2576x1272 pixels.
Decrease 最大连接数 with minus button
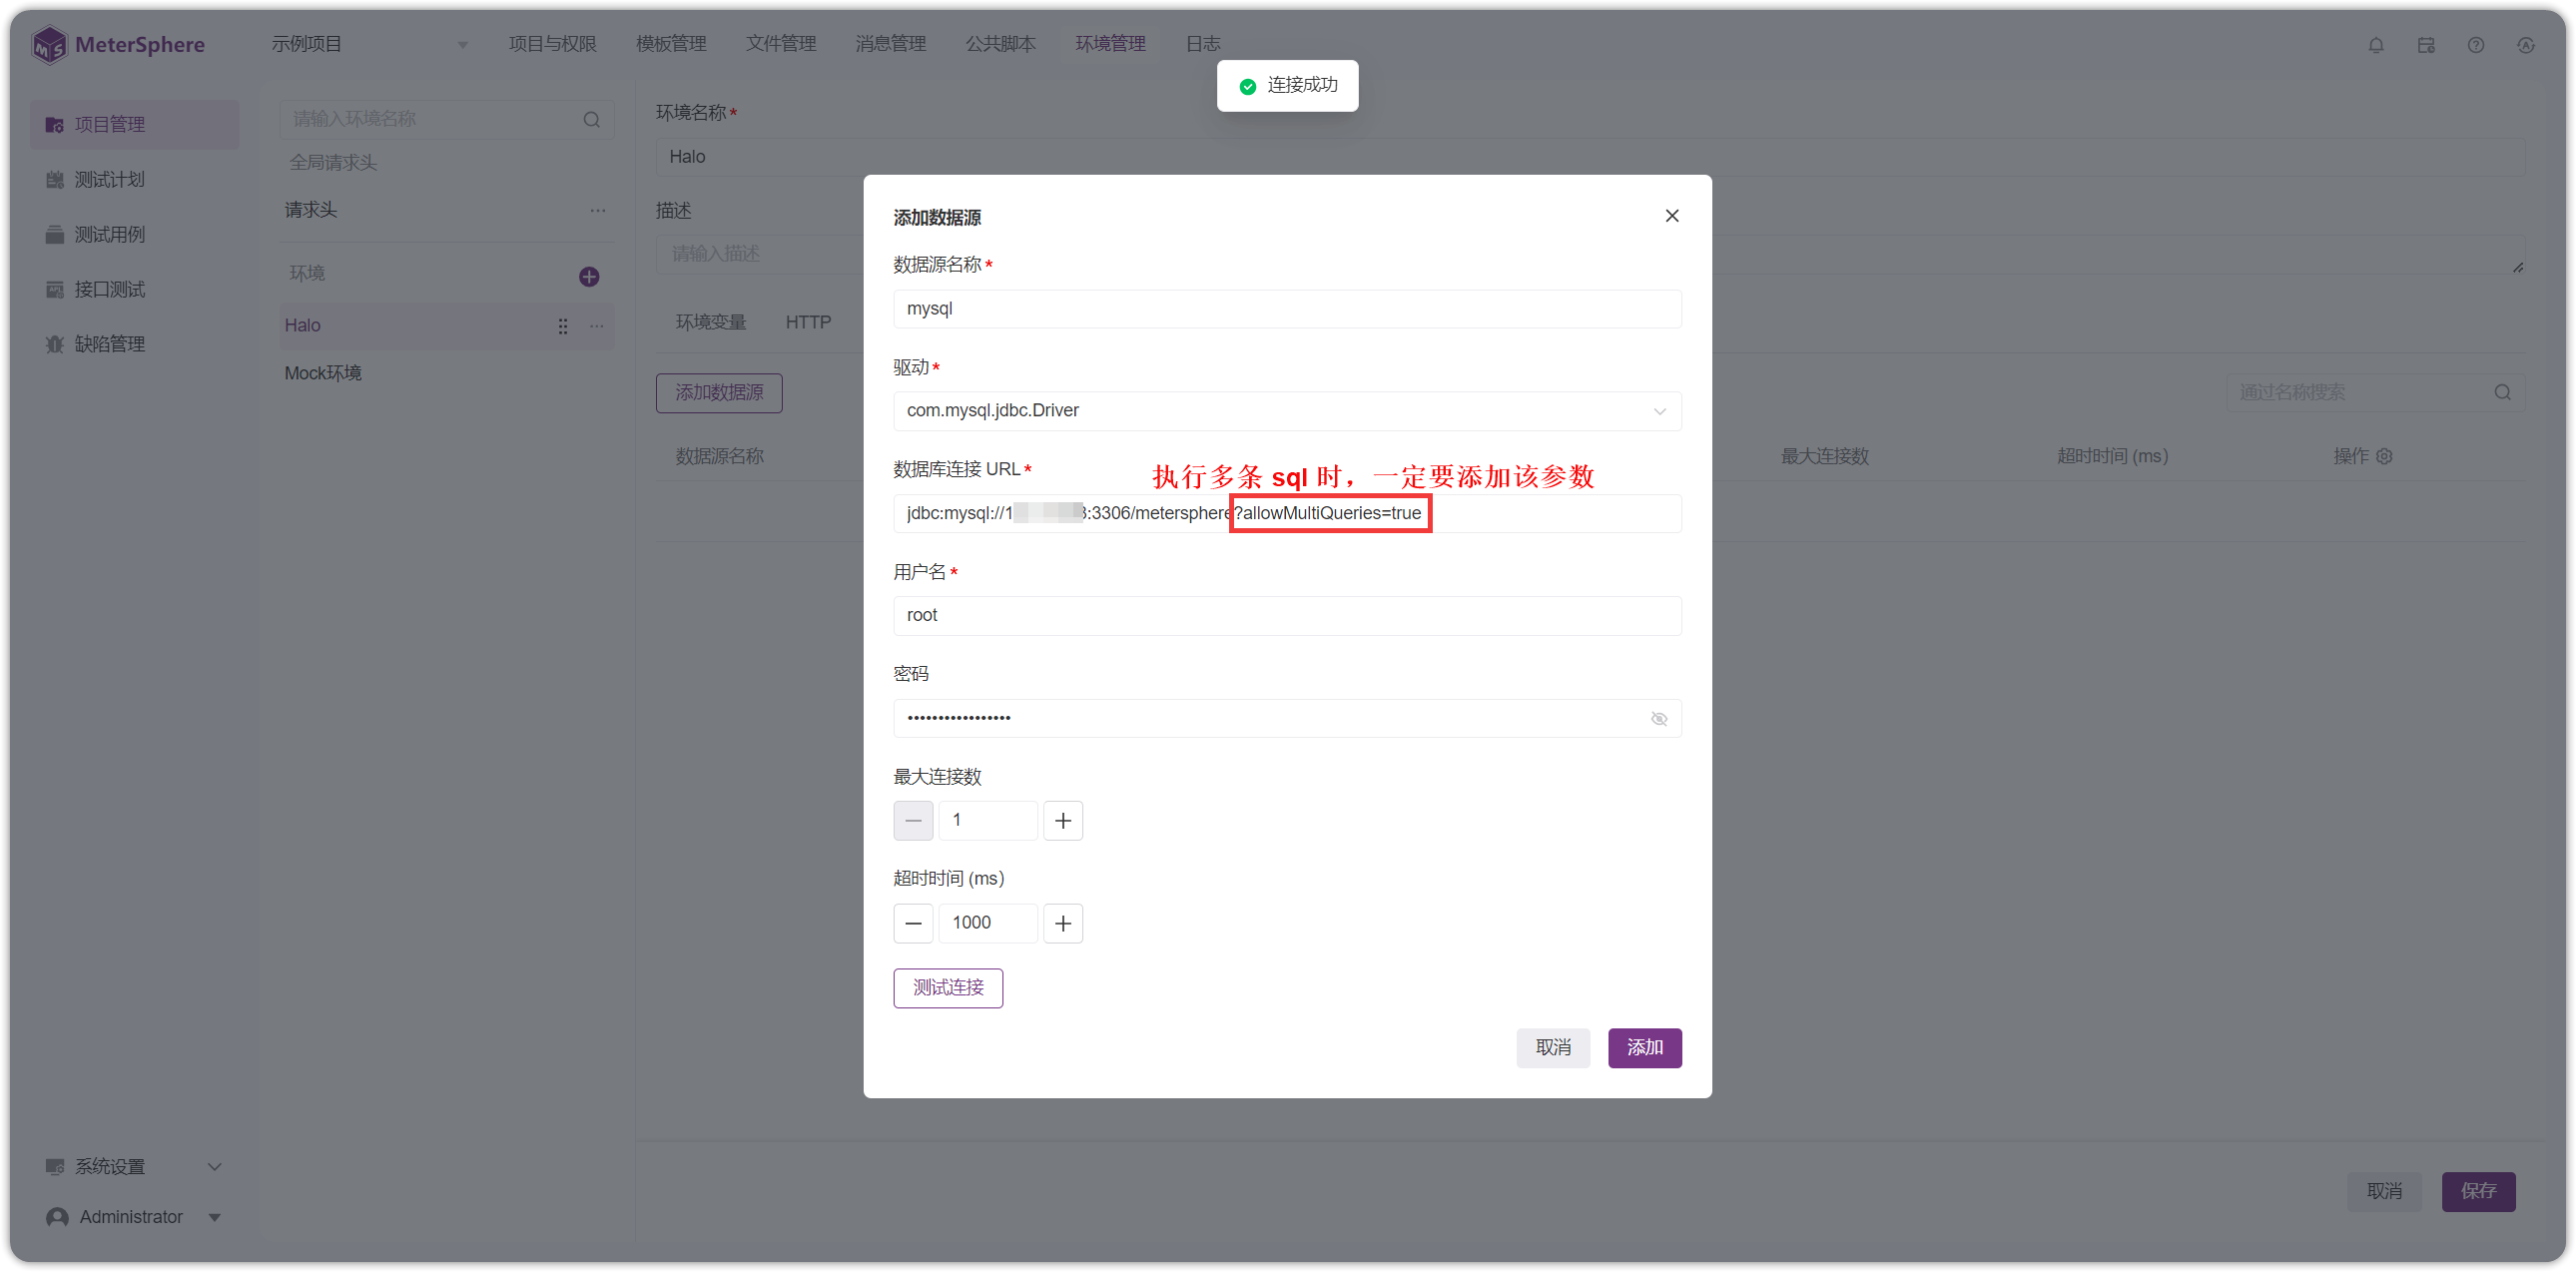tap(913, 821)
